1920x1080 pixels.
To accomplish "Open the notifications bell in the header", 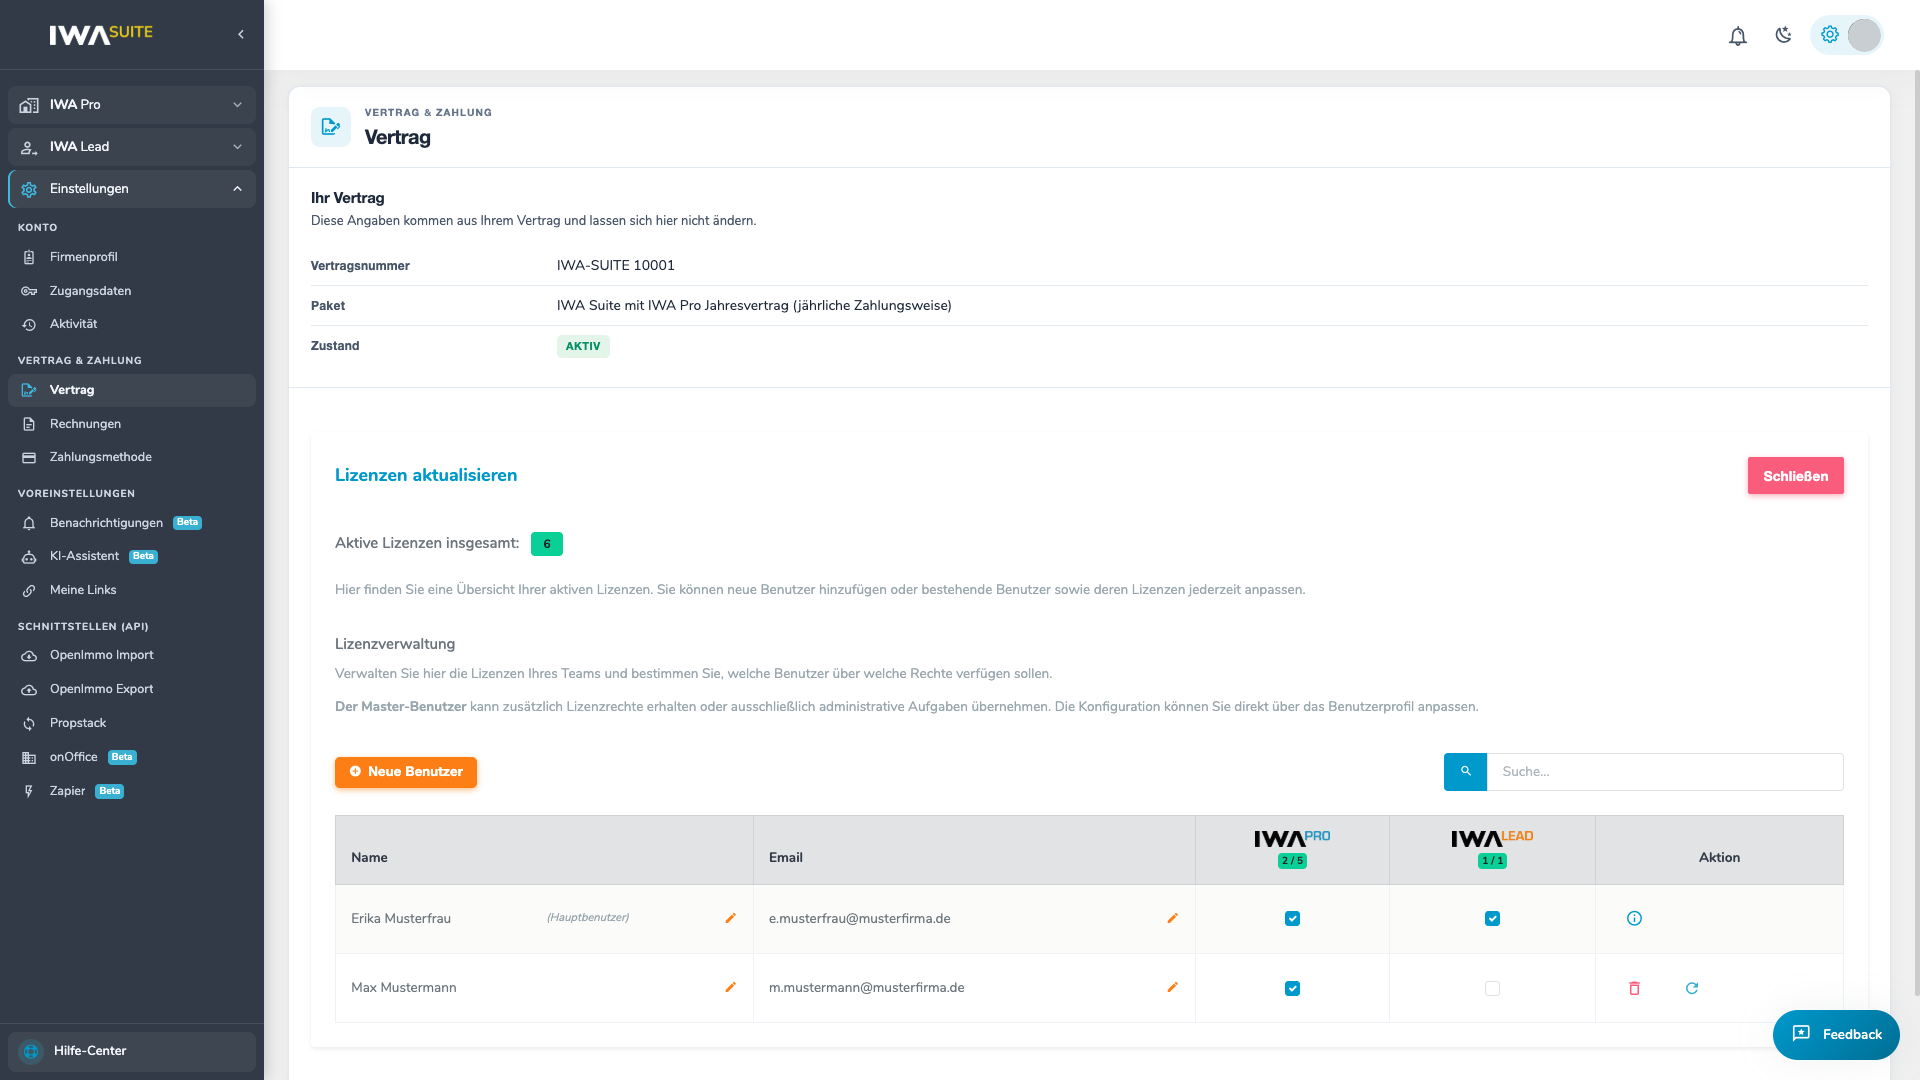I will [x=1738, y=36].
